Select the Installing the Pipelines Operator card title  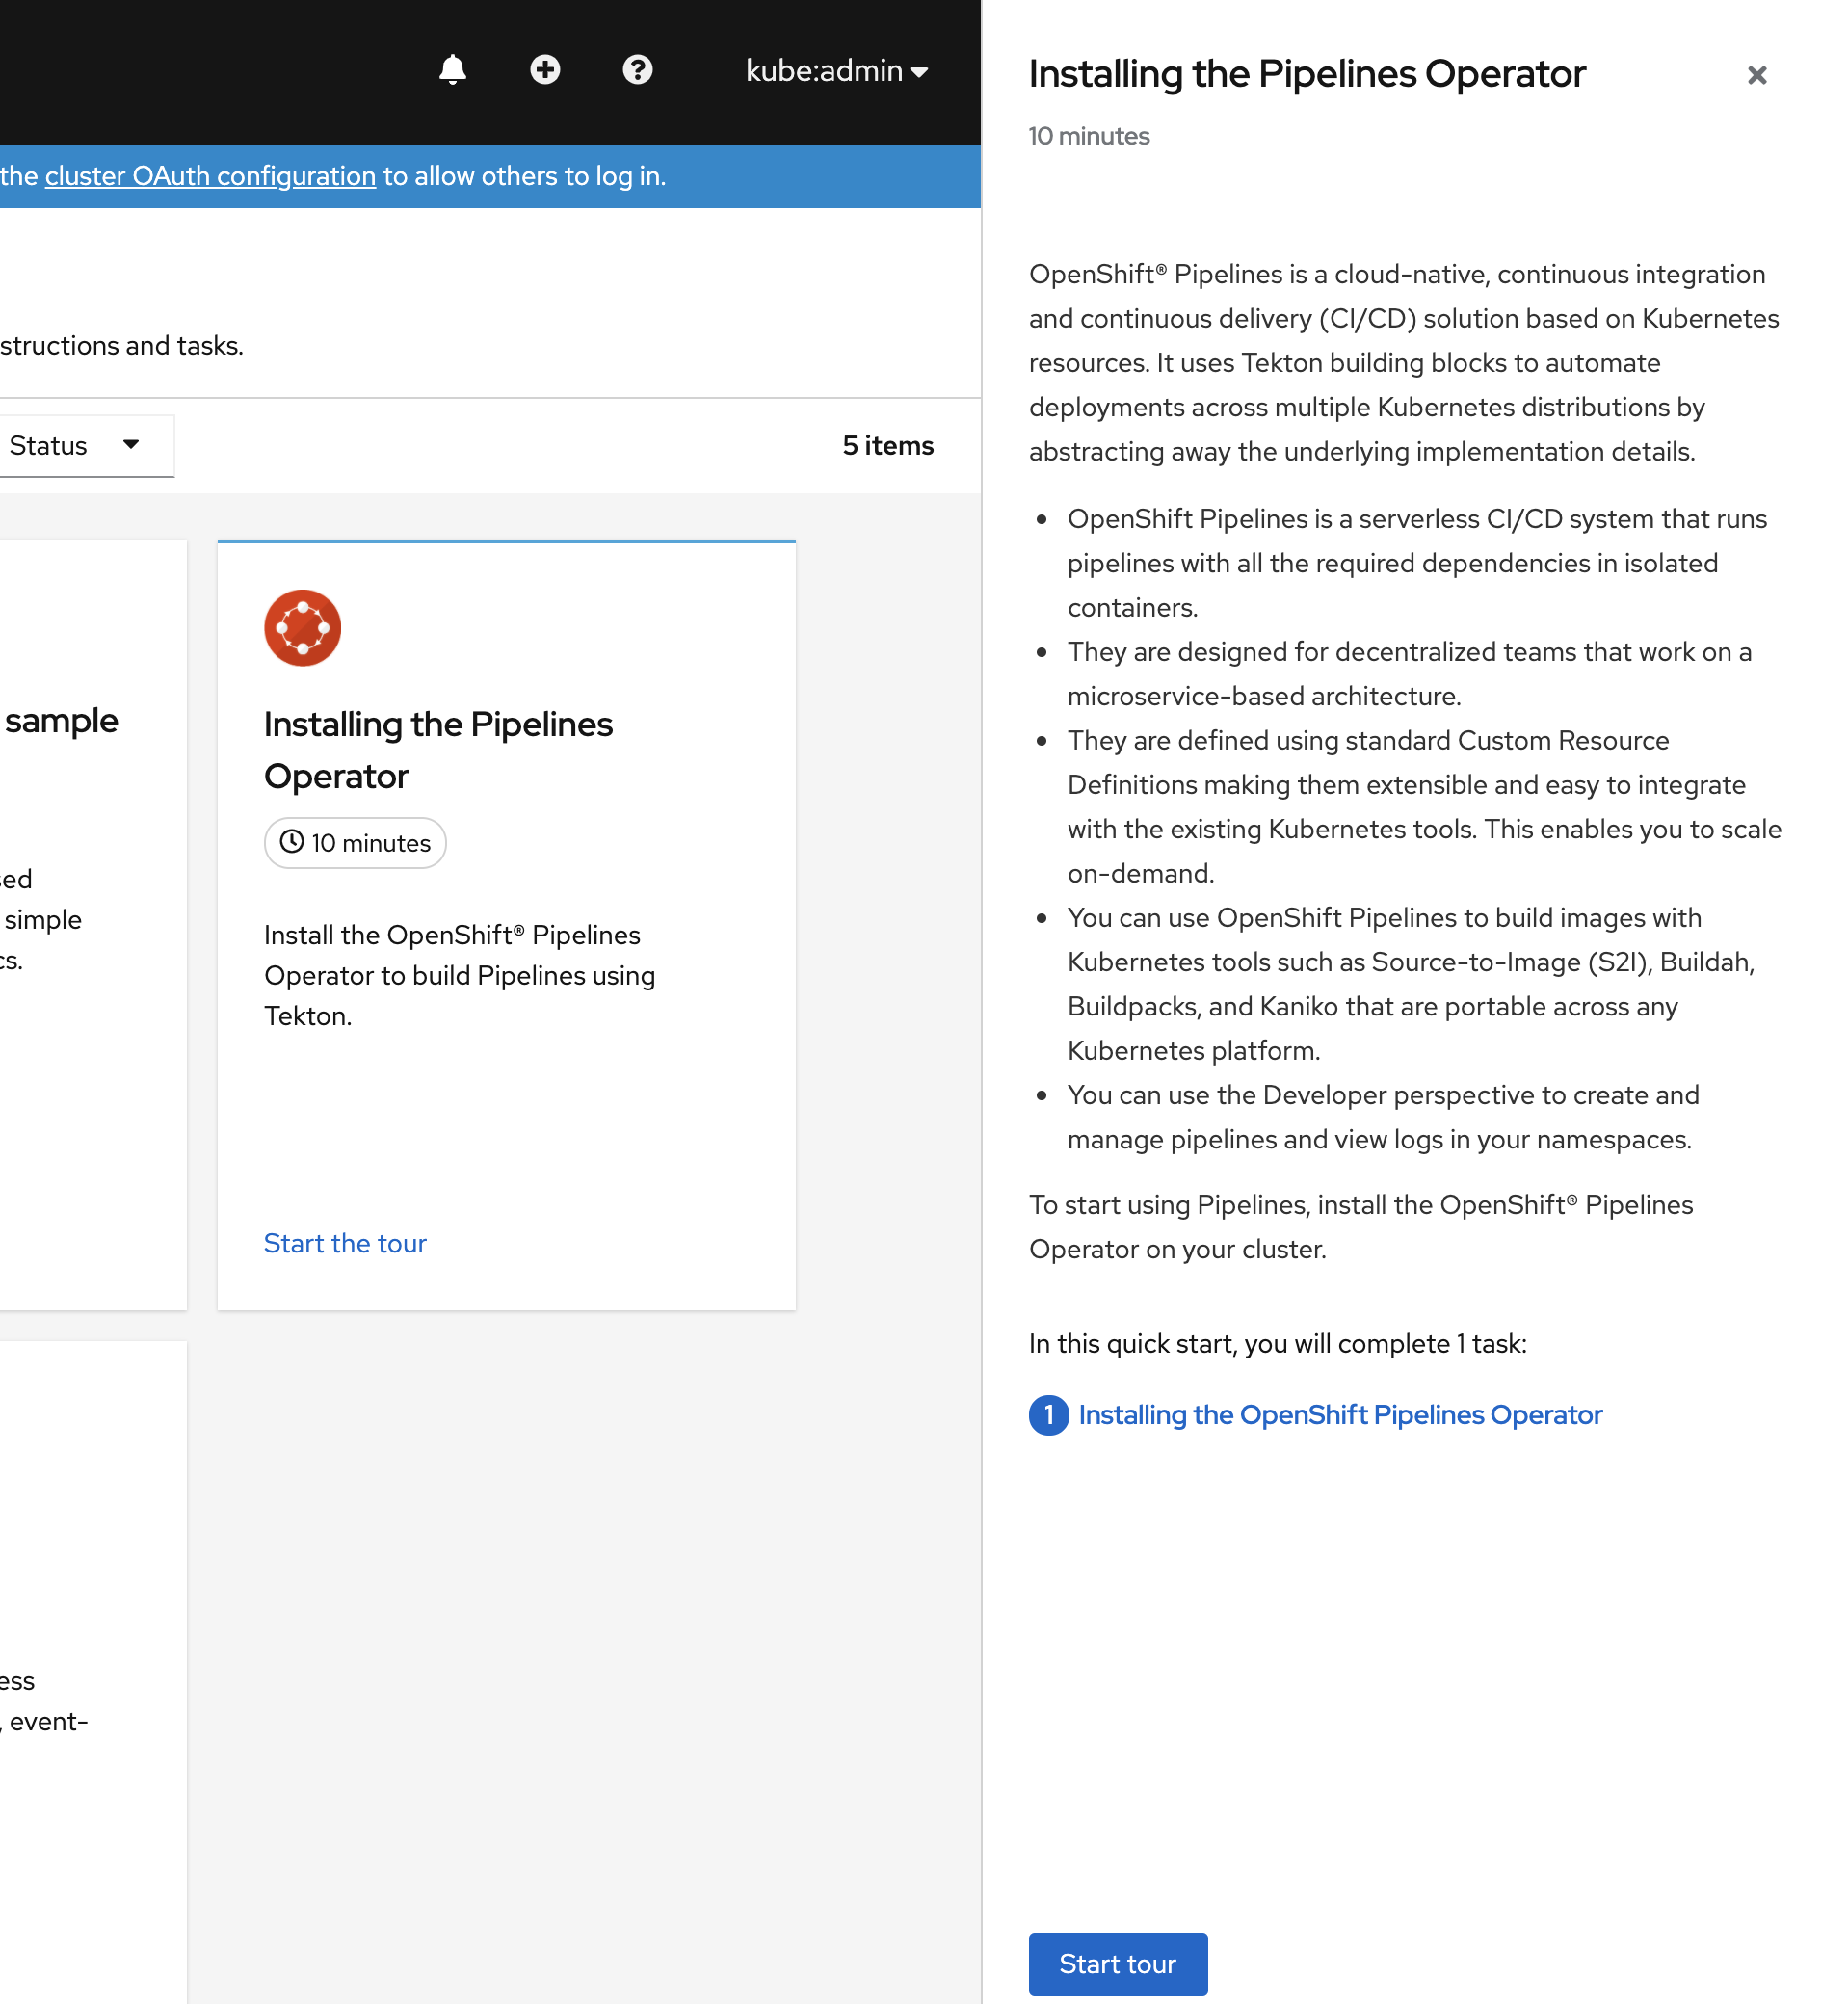tap(438, 750)
